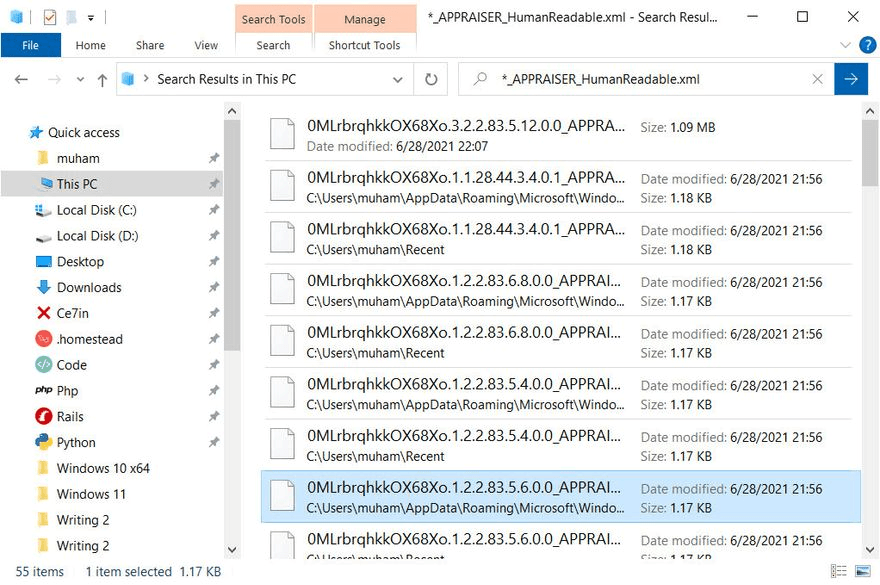The image size is (880, 585).
Task: Expand the ribbon with the chevron
Action: click(x=845, y=45)
